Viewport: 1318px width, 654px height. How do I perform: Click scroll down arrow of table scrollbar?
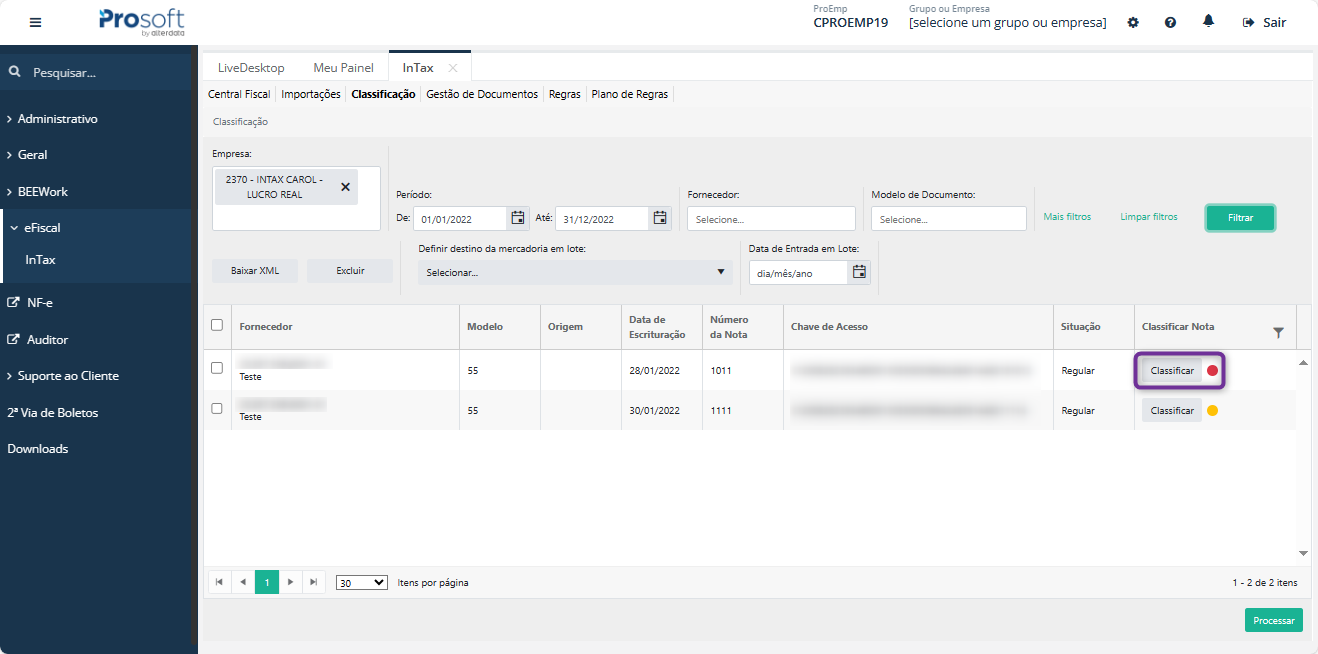click(1303, 553)
